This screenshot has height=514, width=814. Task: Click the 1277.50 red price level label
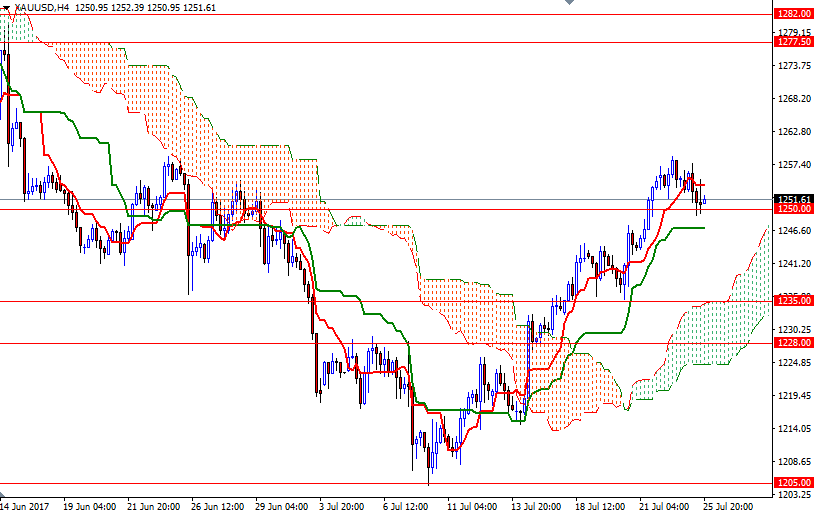click(x=793, y=42)
